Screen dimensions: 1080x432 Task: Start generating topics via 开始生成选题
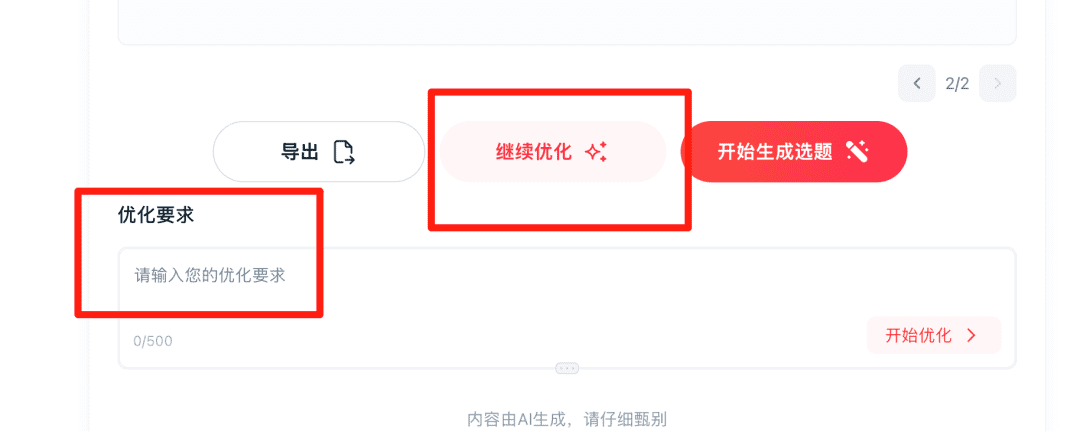(793, 152)
